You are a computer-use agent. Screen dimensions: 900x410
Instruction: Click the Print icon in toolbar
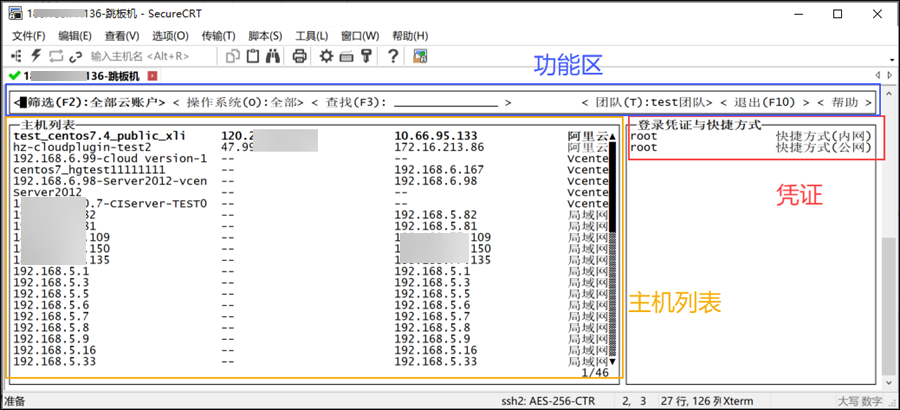(x=299, y=56)
